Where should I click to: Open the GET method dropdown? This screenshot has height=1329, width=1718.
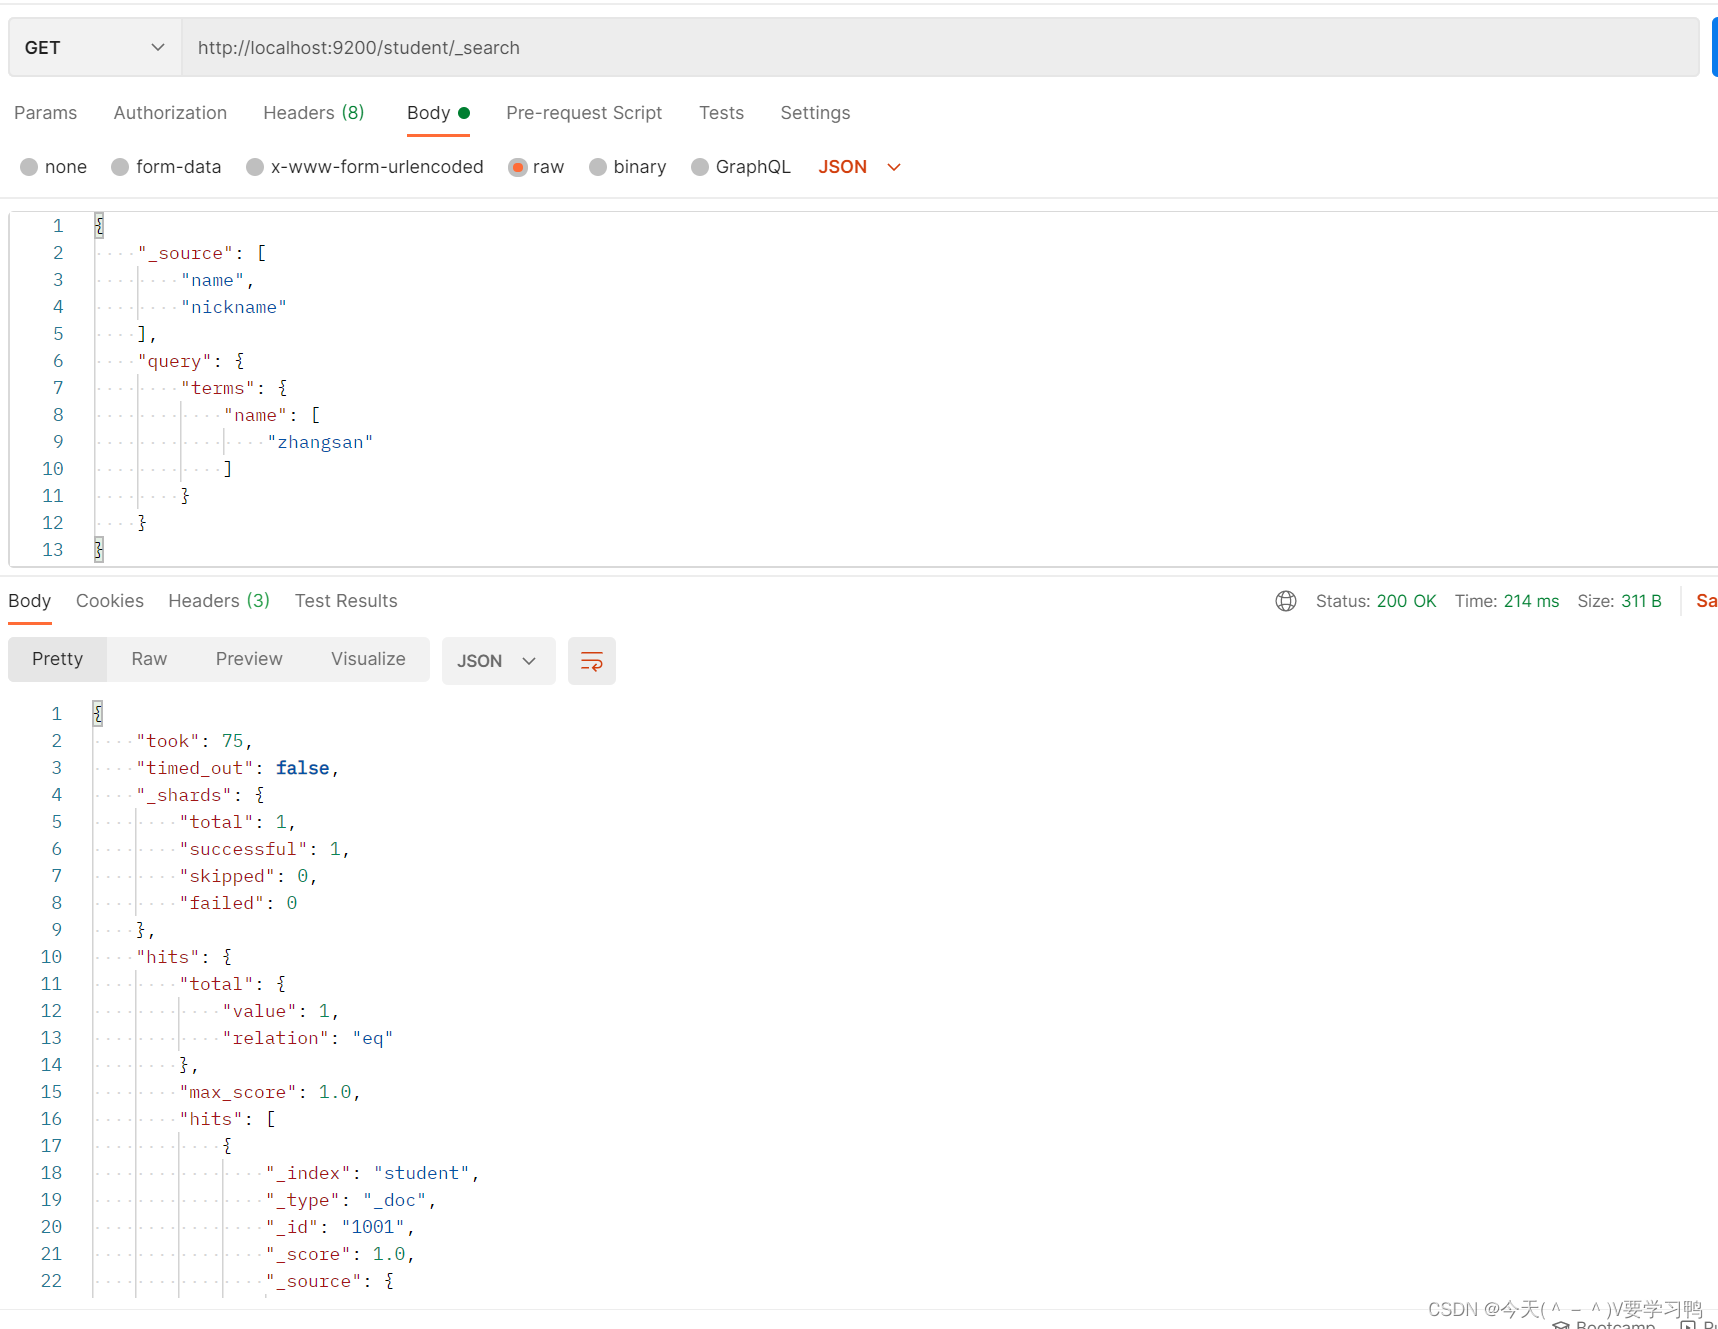[x=95, y=48]
